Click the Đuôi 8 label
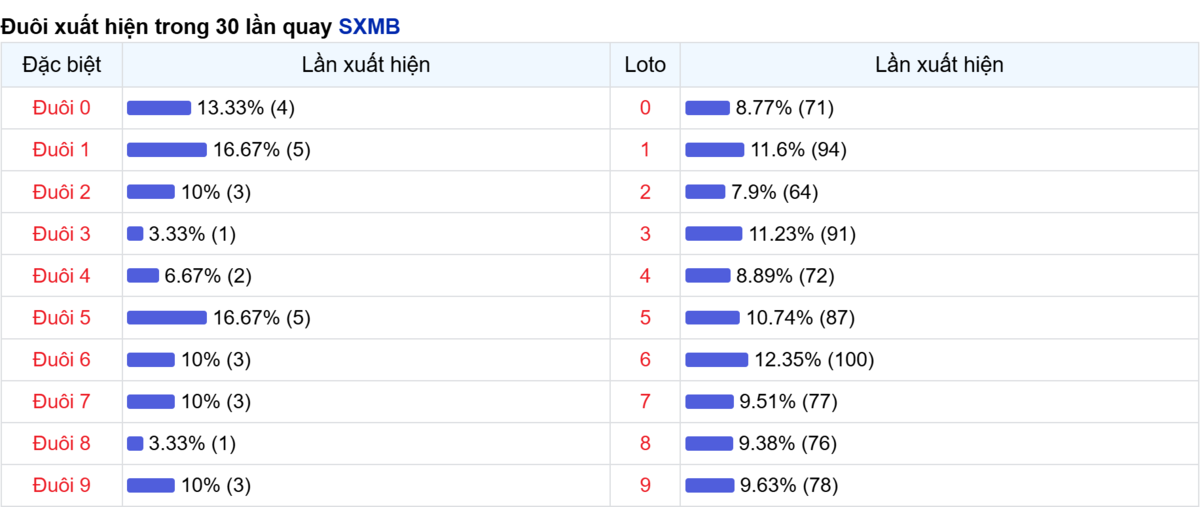The height and width of the screenshot is (507, 1200). pyautogui.click(x=61, y=444)
